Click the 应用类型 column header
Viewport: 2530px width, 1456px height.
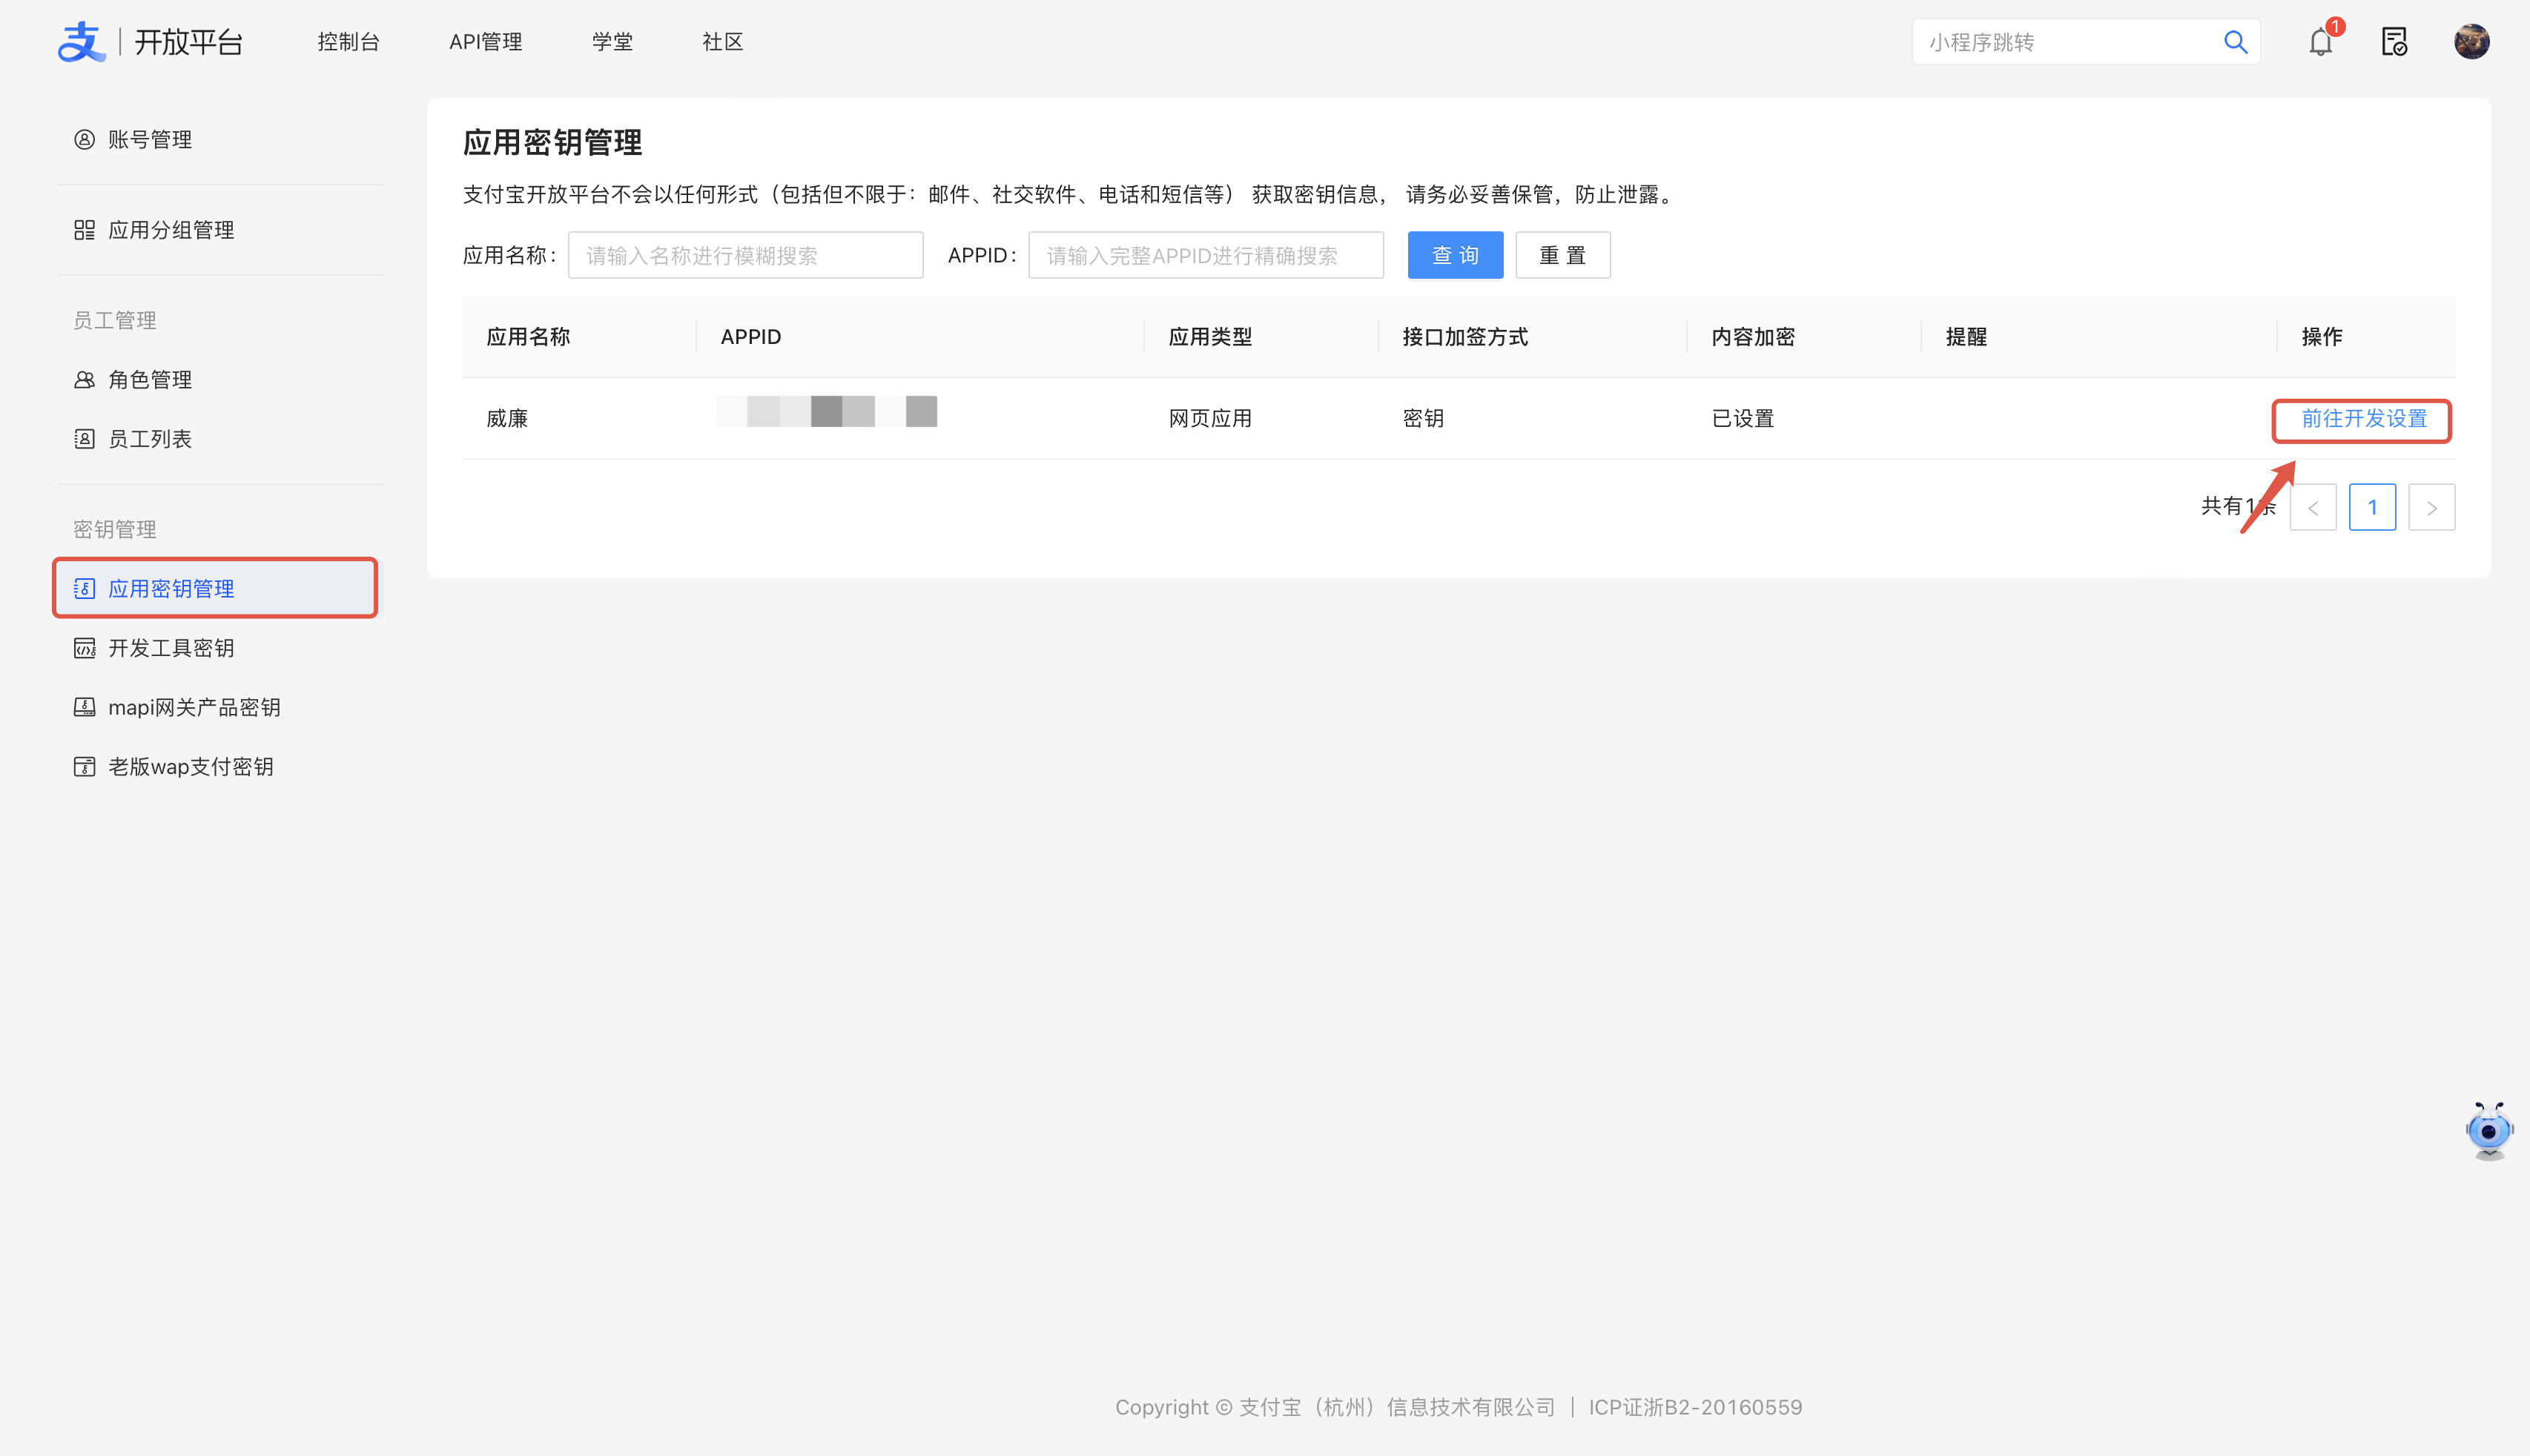coord(1210,337)
